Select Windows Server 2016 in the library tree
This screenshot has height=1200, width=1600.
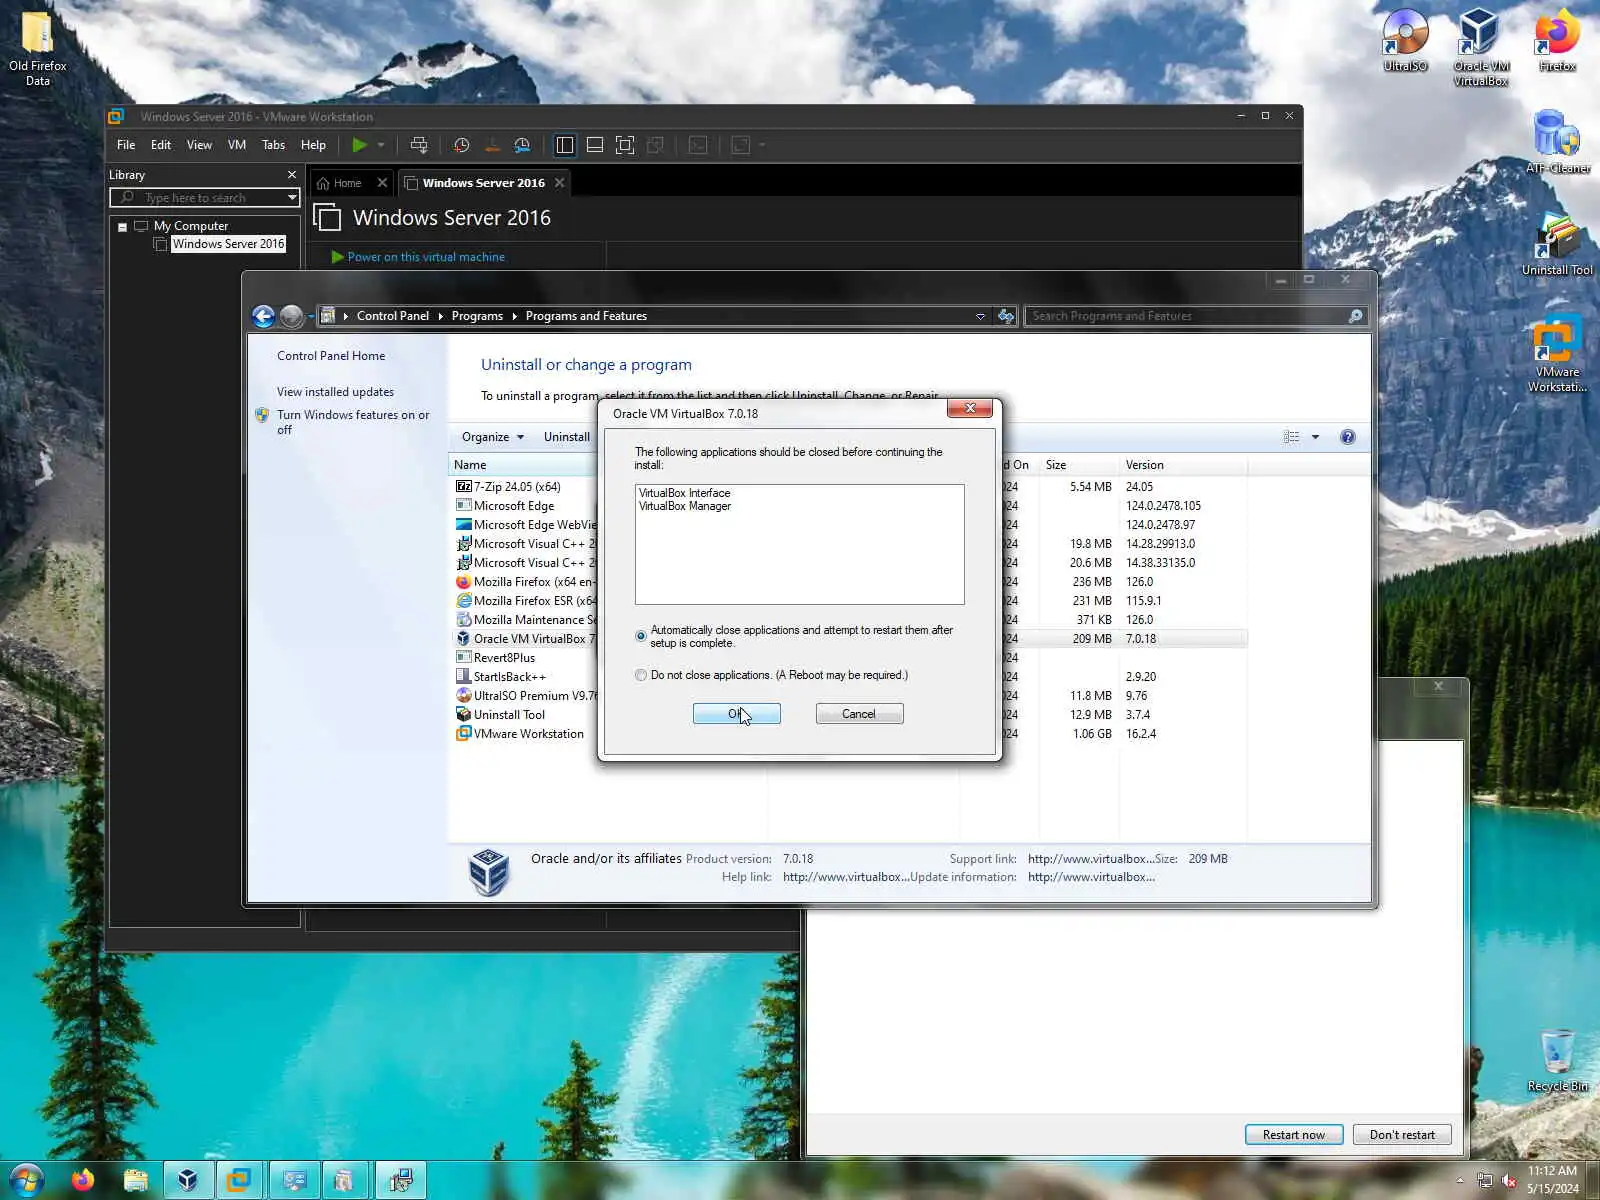(x=228, y=244)
